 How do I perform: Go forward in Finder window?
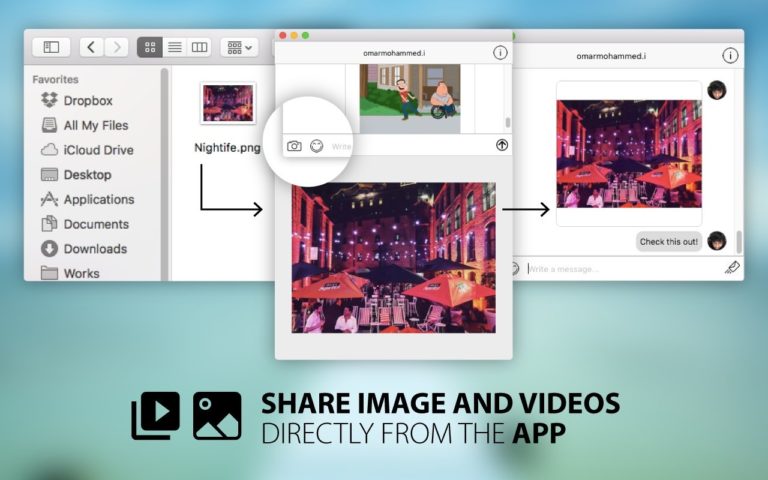(x=117, y=47)
